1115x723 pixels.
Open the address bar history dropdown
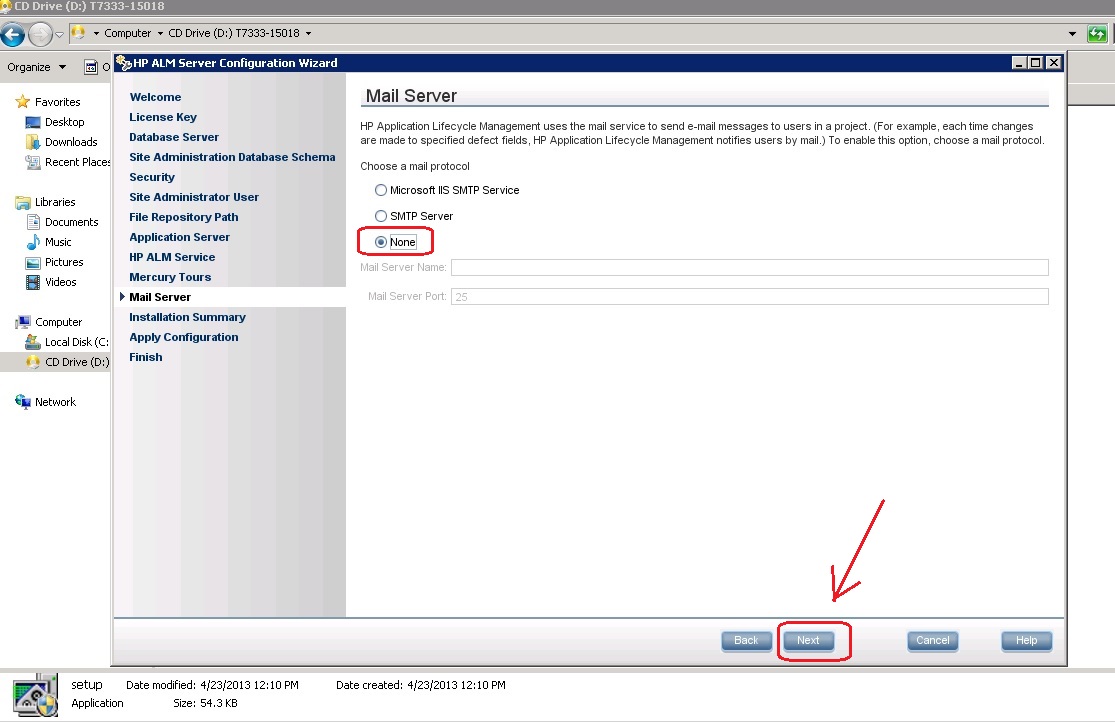[x=1072, y=33]
